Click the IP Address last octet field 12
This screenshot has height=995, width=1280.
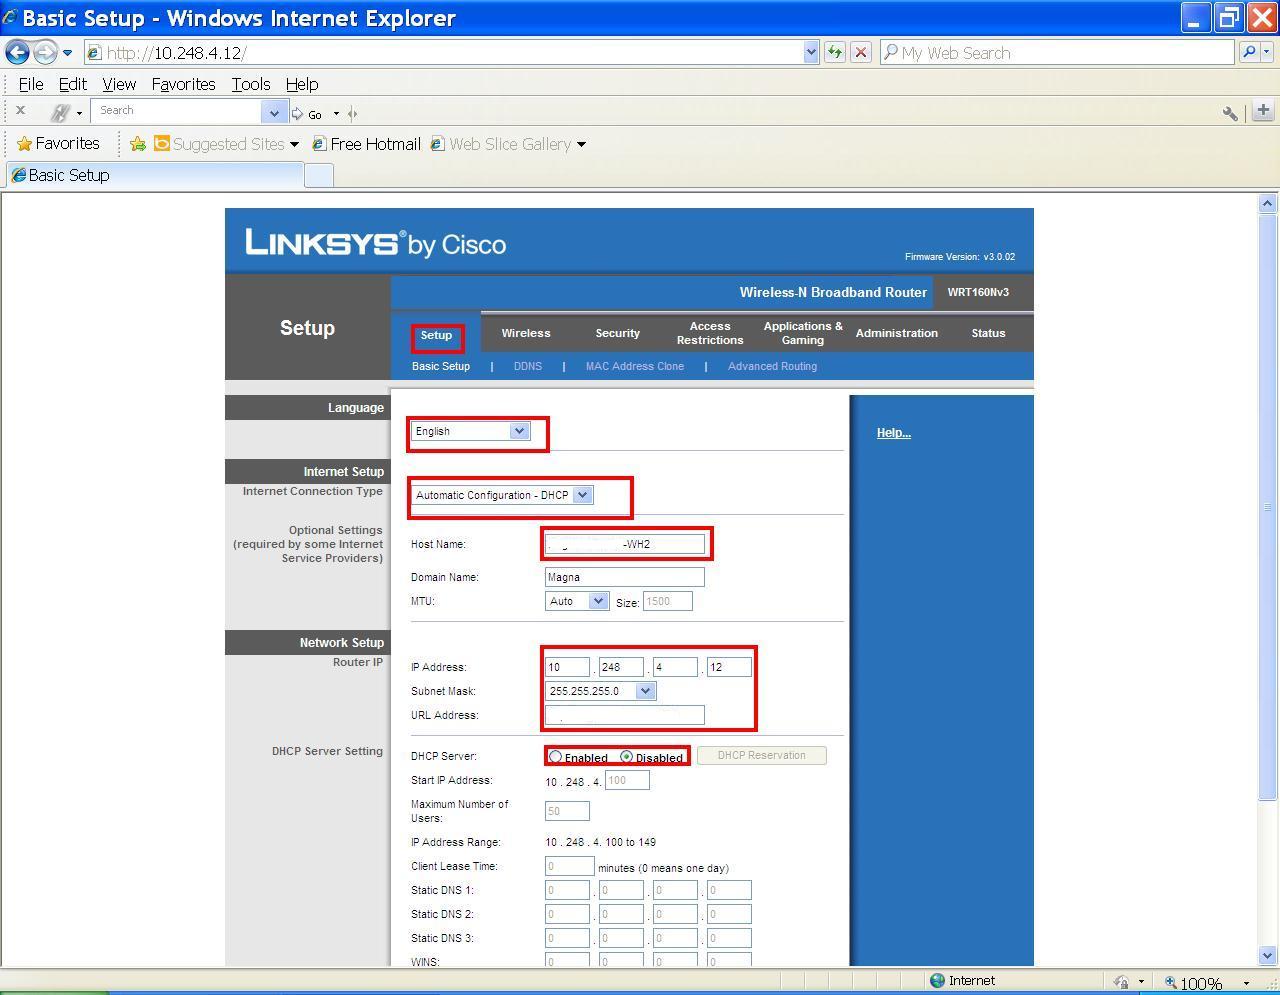[x=729, y=667]
